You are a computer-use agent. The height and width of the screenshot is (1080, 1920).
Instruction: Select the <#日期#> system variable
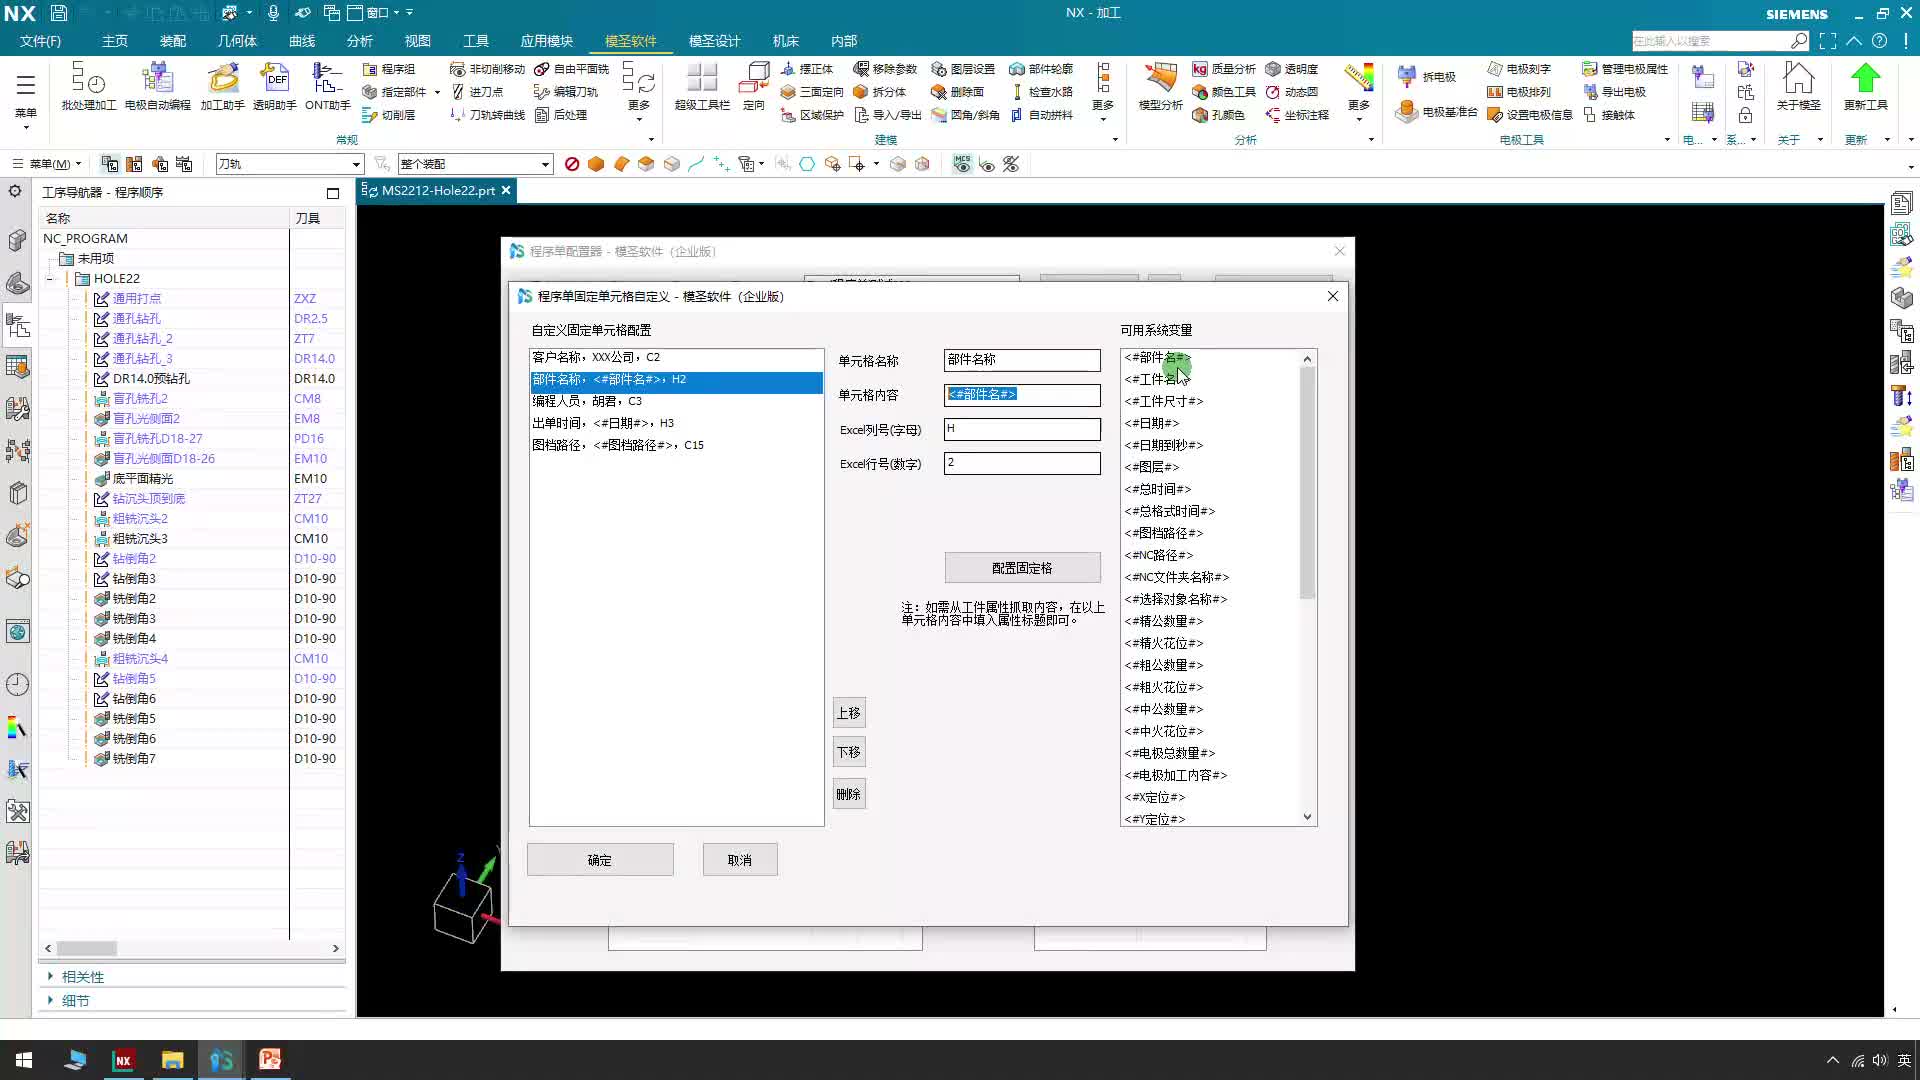pyautogui.click(x=1152, y=423)
